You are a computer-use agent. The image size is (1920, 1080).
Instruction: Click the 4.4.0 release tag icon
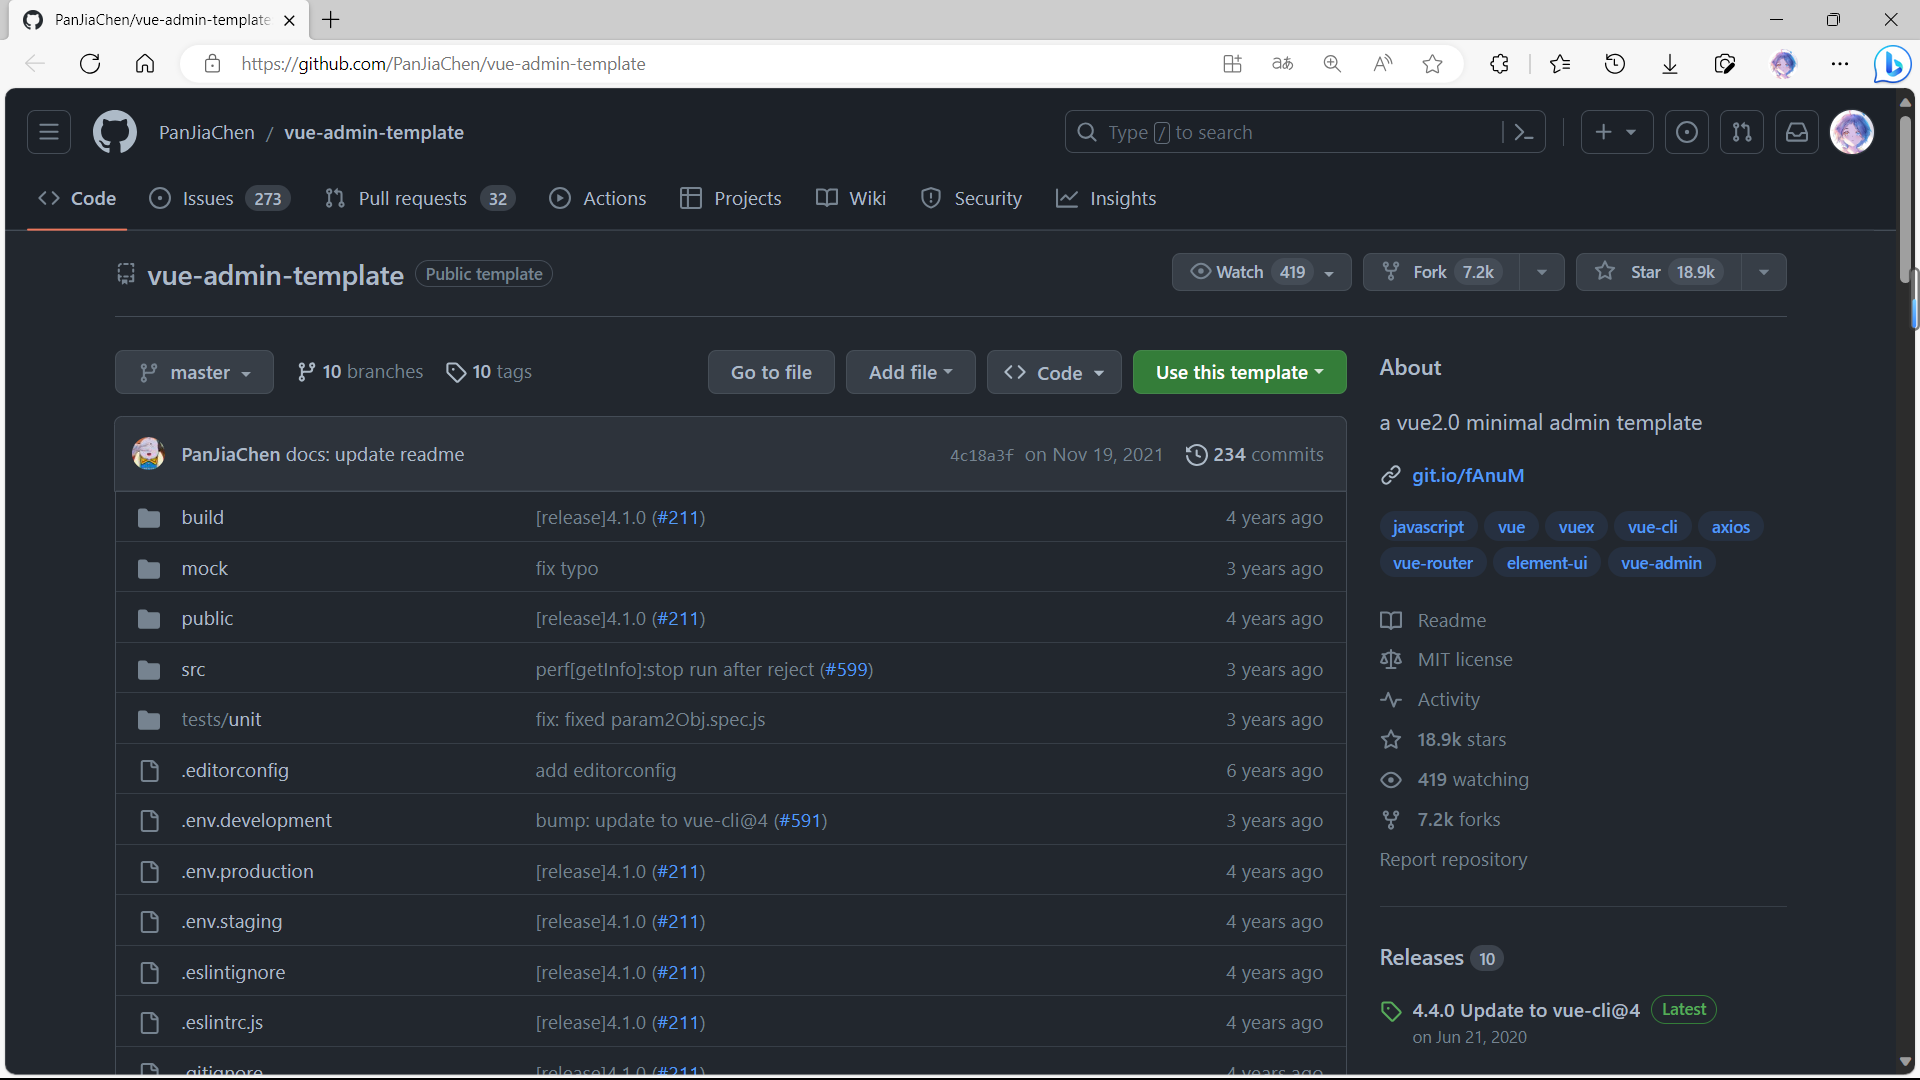pyautogui.click(x=1390, y=1011)
